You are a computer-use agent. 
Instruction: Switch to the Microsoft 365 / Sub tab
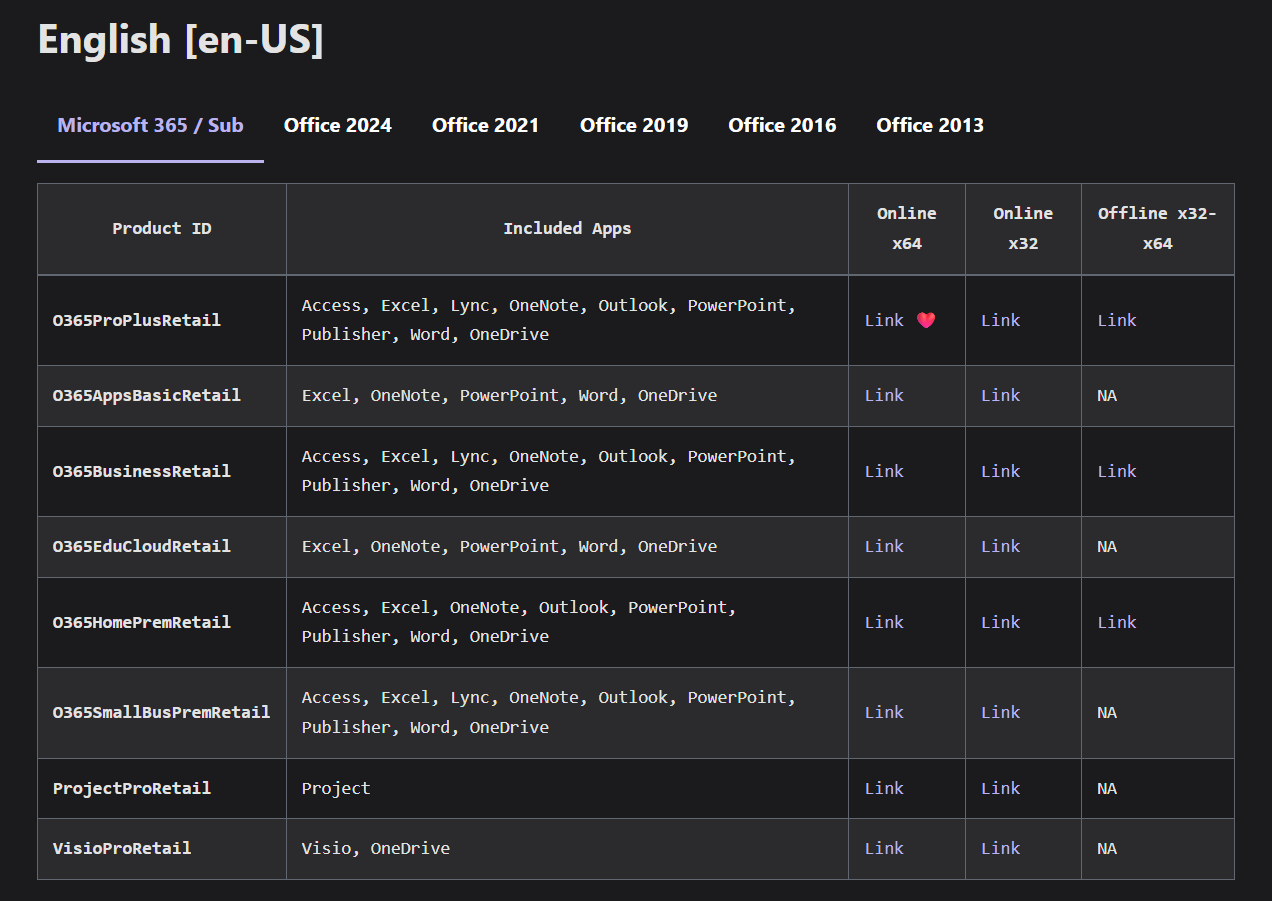[x=150, y=125]
